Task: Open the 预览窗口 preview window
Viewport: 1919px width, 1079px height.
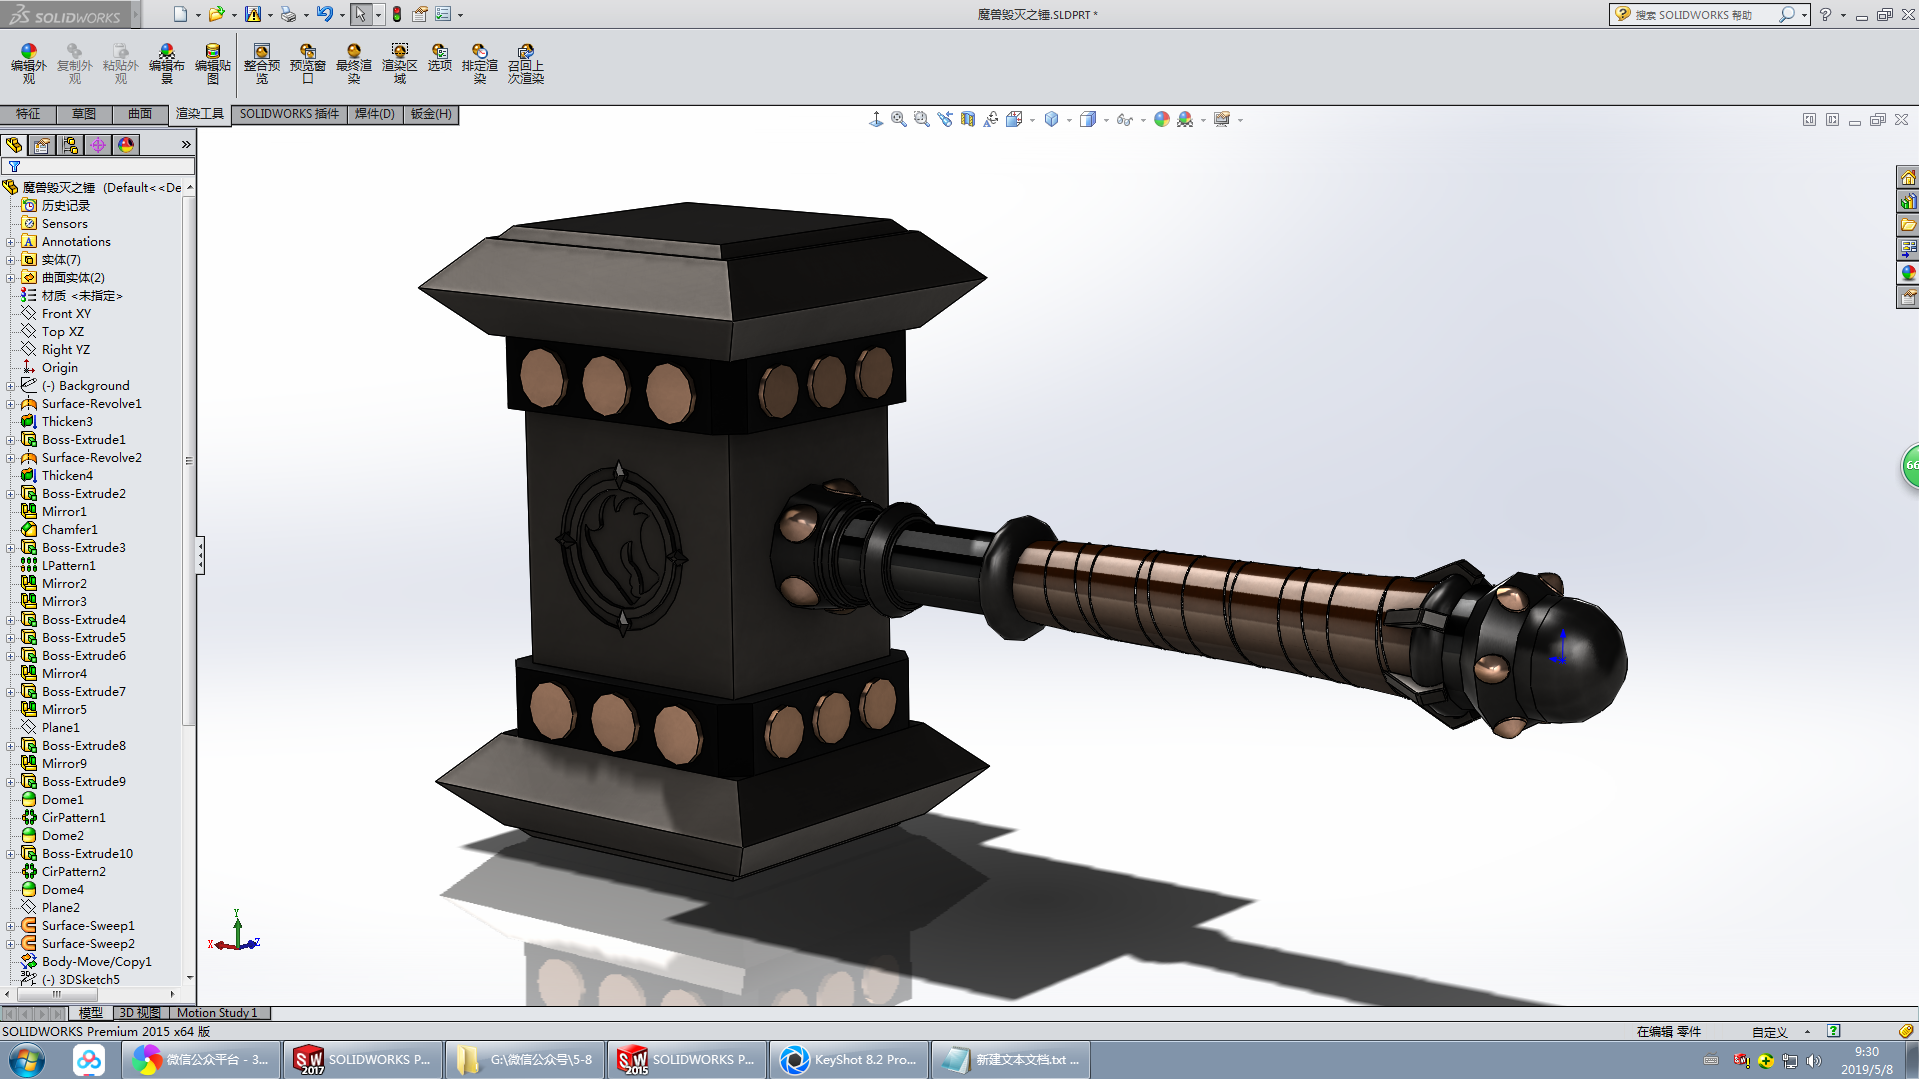Action: click(x=307, y=63)
